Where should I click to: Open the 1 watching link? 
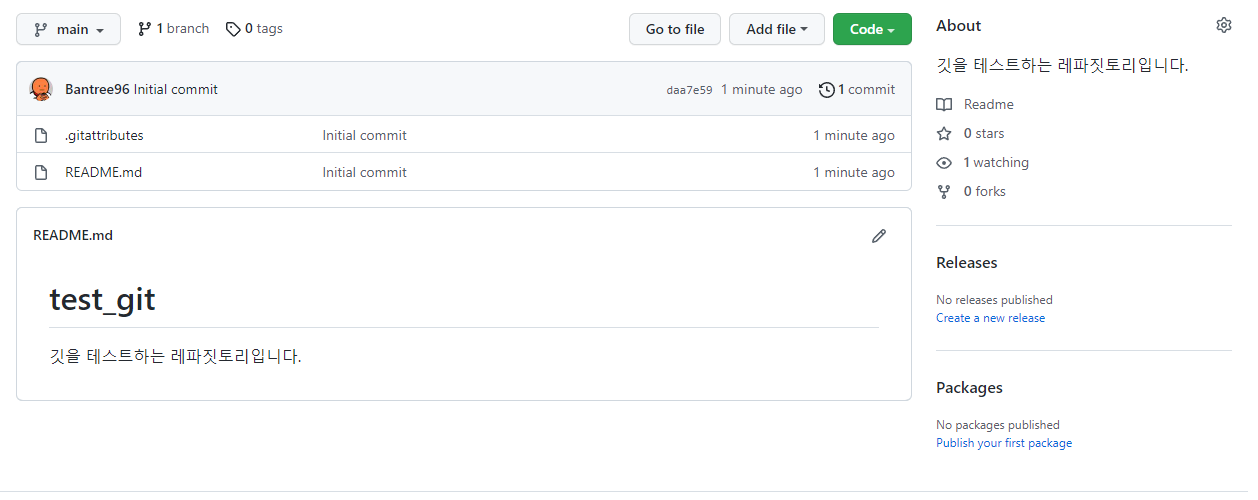click(x=996, y=162)
